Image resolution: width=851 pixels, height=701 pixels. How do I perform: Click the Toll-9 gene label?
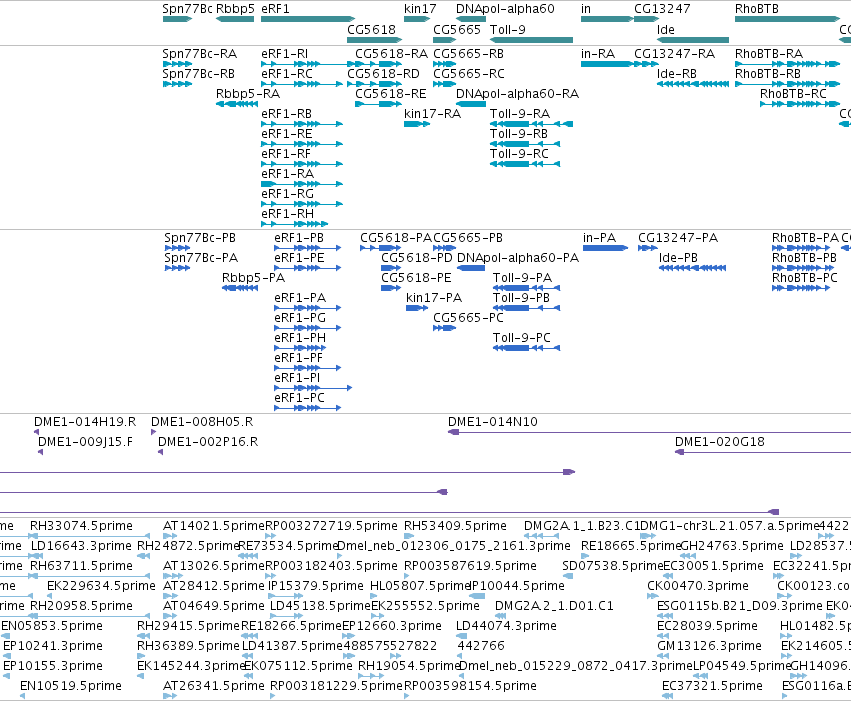click(507, 30)
